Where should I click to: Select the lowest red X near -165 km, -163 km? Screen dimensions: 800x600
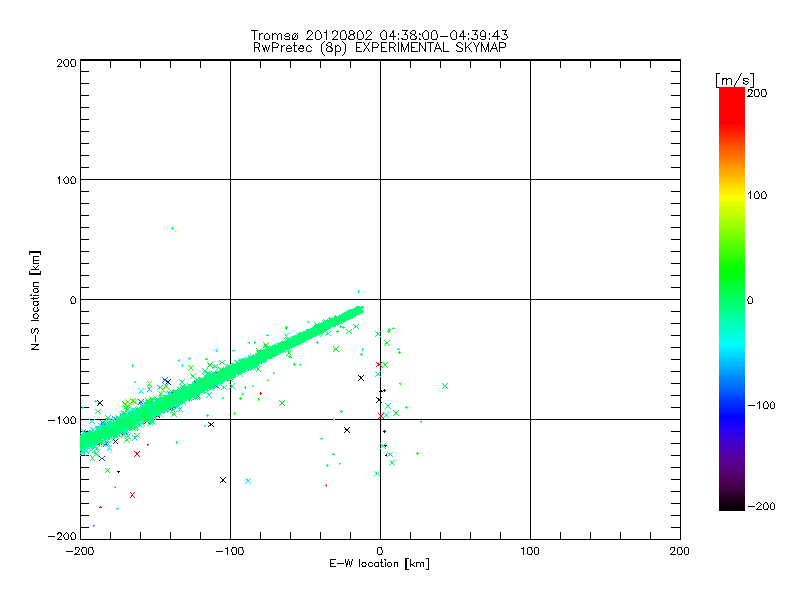click(x=133, y=495)
